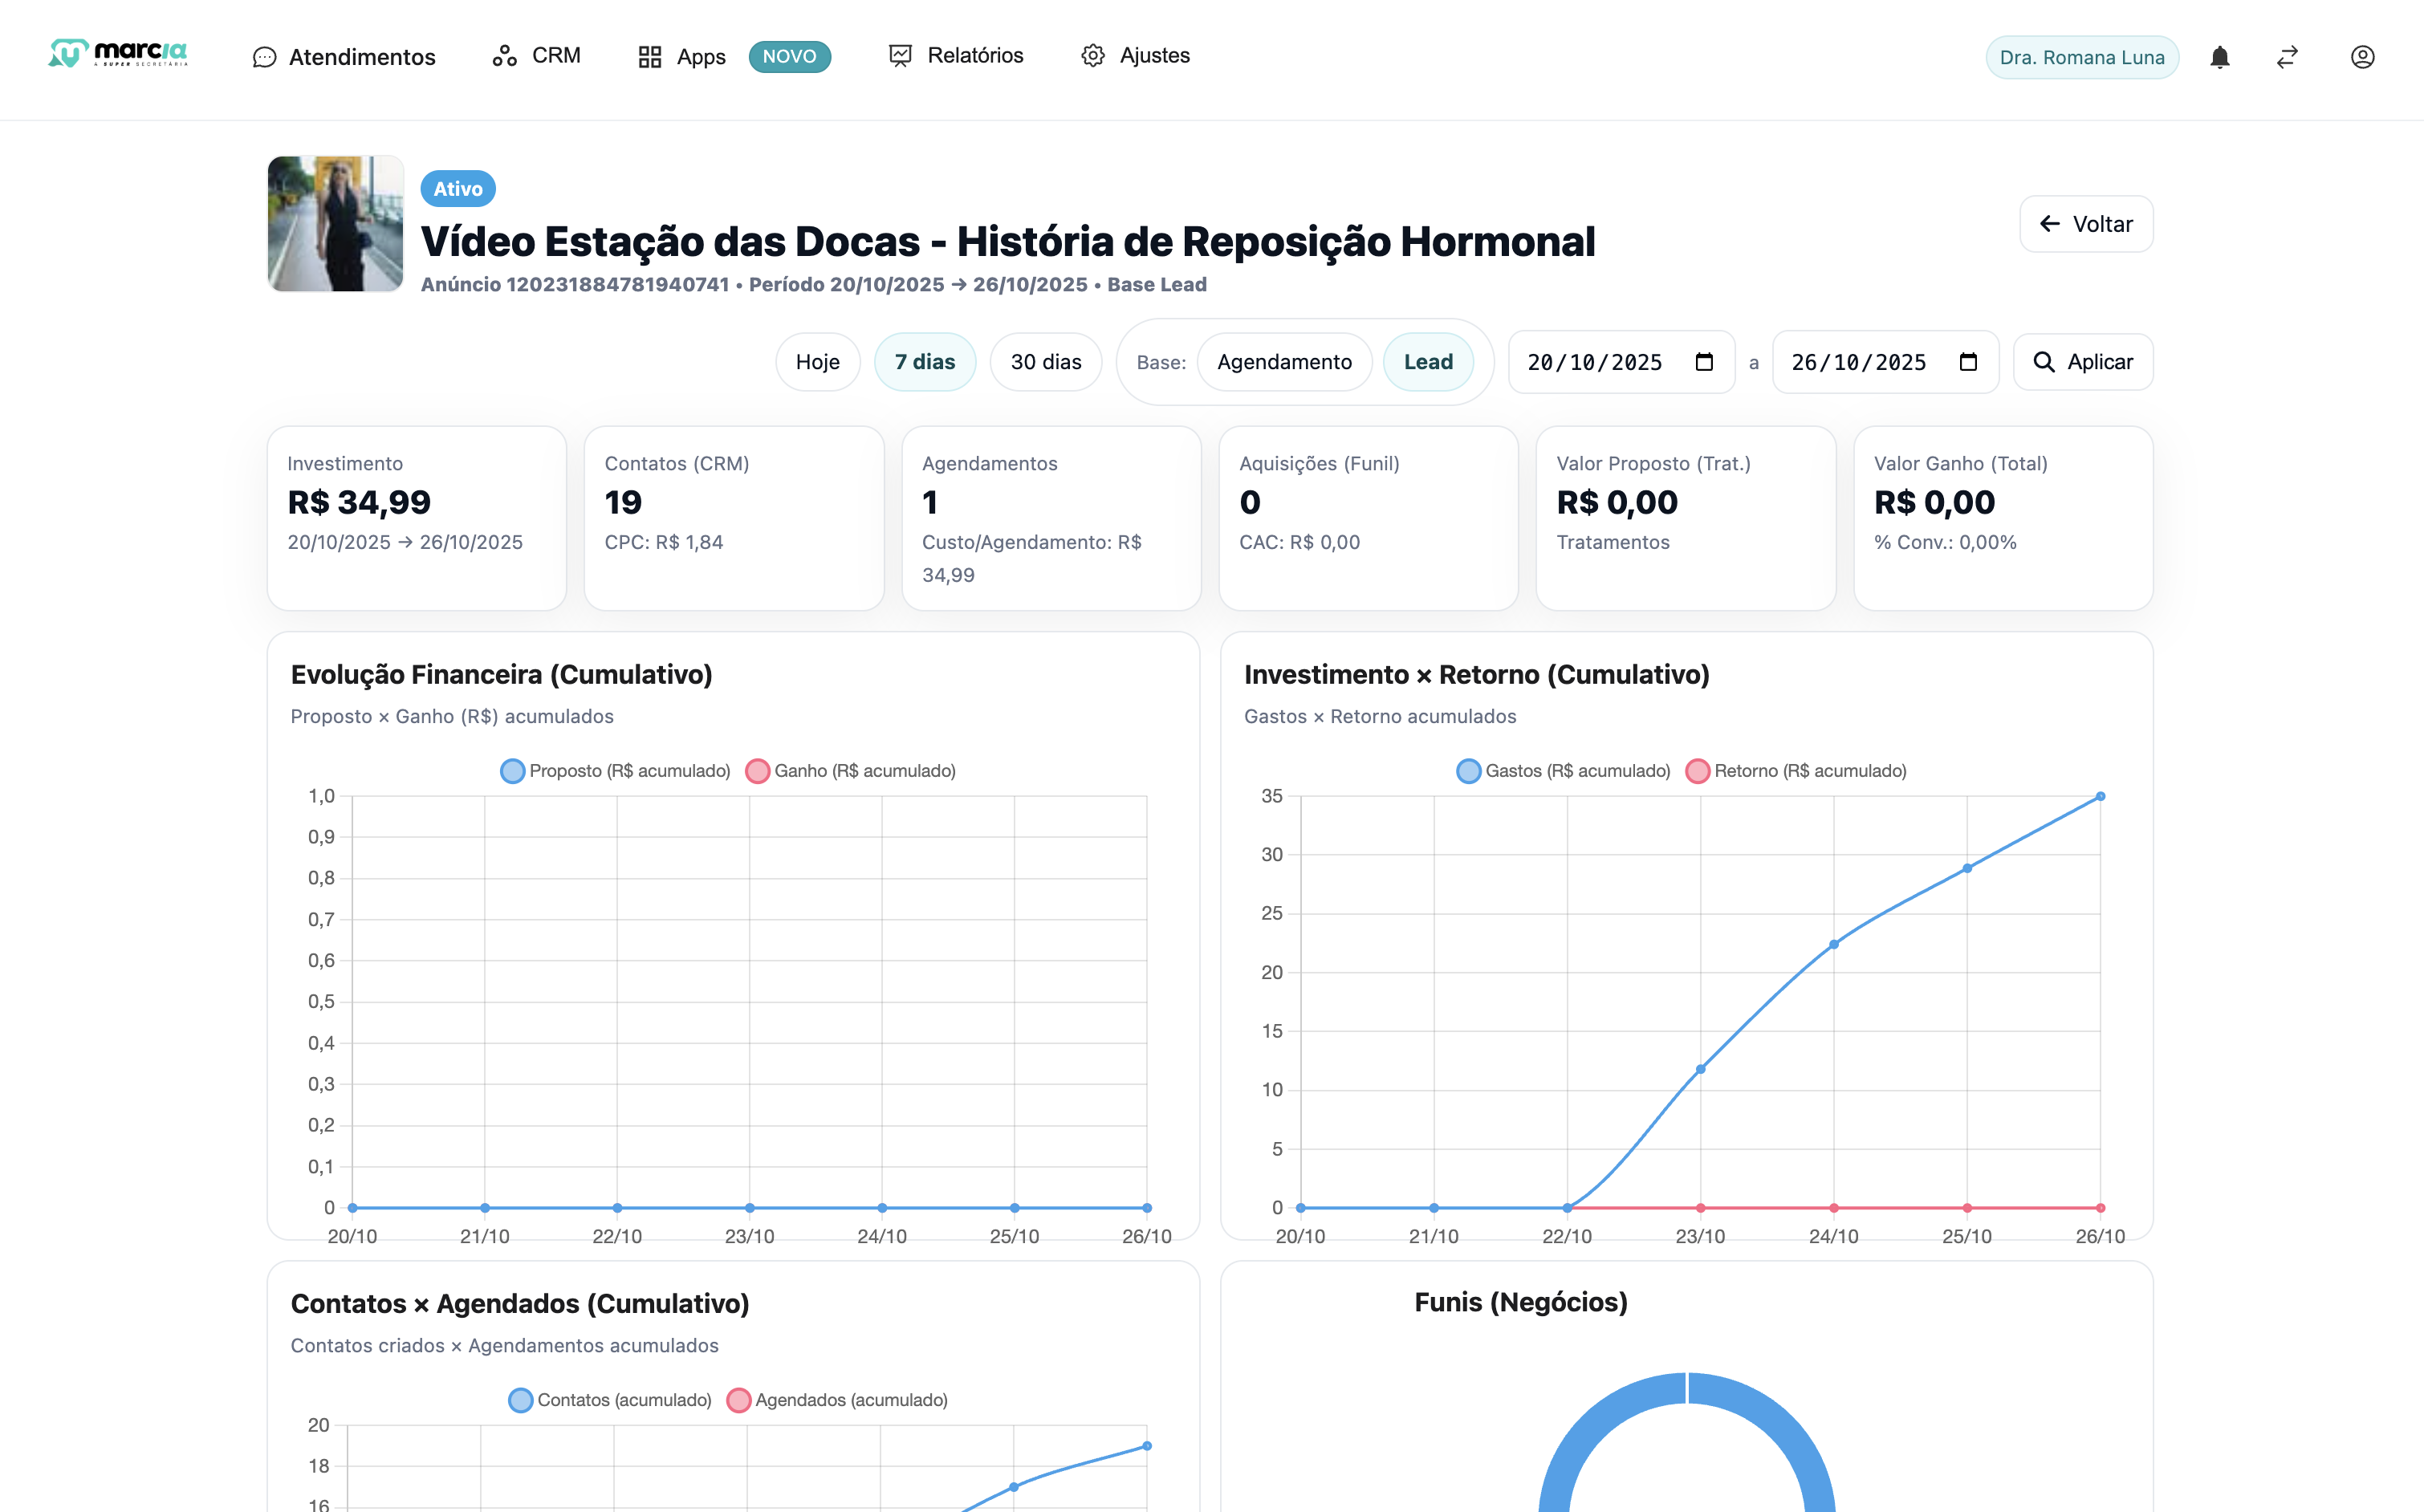Image resolution: width=2424 pixels, height=1512 pixels.
Task: Open the Dra. Romana Luna account selector
Action: pyautogui.click(x=2081, y=57)
